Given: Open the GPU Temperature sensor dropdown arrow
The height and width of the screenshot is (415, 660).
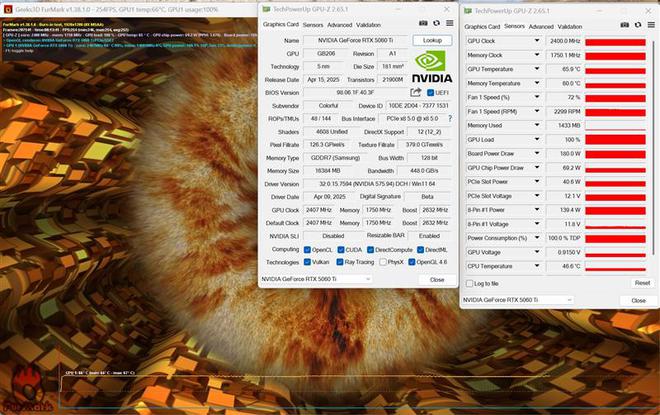Looking at the screenshot, I should 537,69.
